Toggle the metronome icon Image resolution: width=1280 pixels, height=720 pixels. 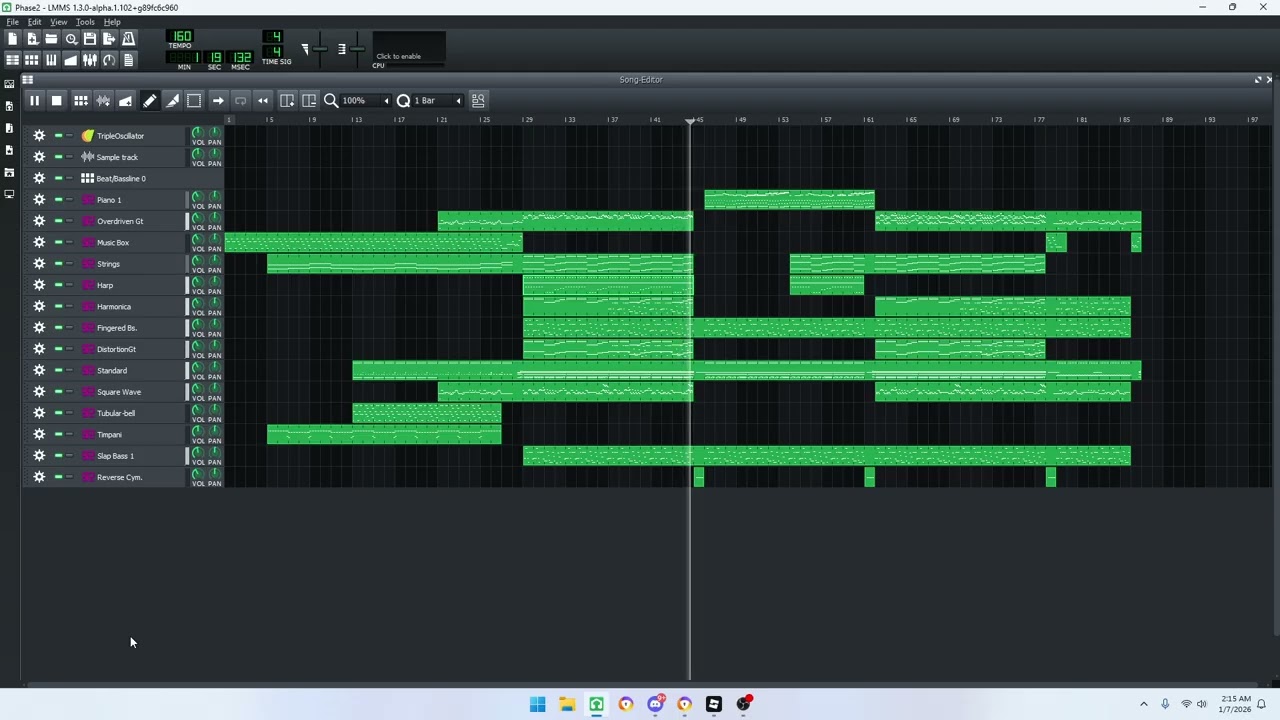point(128,39)
